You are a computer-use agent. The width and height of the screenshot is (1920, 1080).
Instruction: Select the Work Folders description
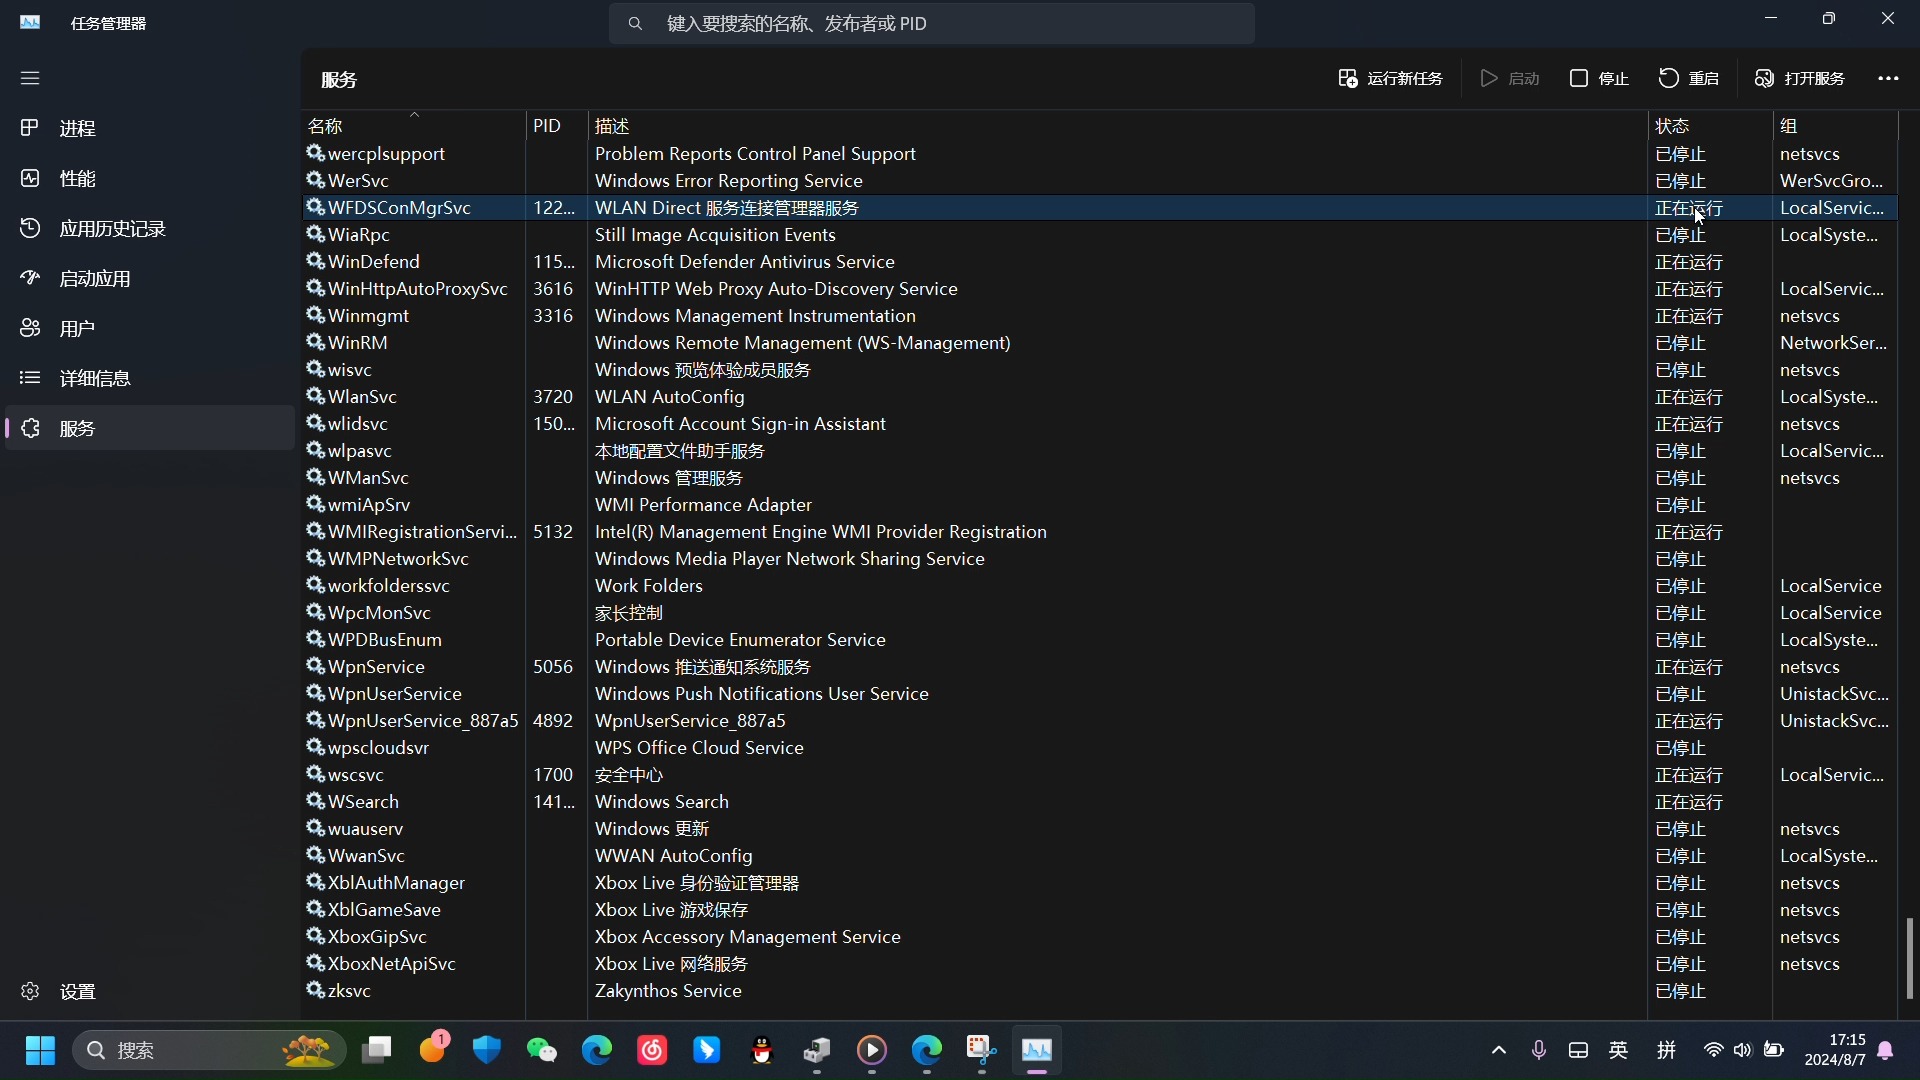pos(649,586)
